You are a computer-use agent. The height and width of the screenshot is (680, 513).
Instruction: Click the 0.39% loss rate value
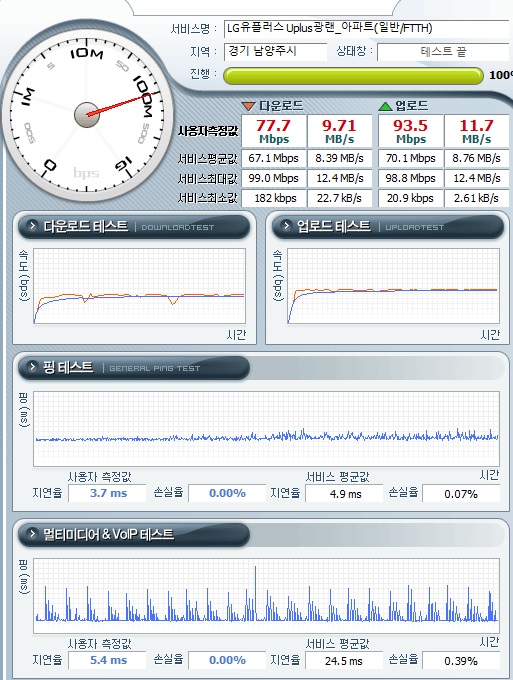[461, 660]
